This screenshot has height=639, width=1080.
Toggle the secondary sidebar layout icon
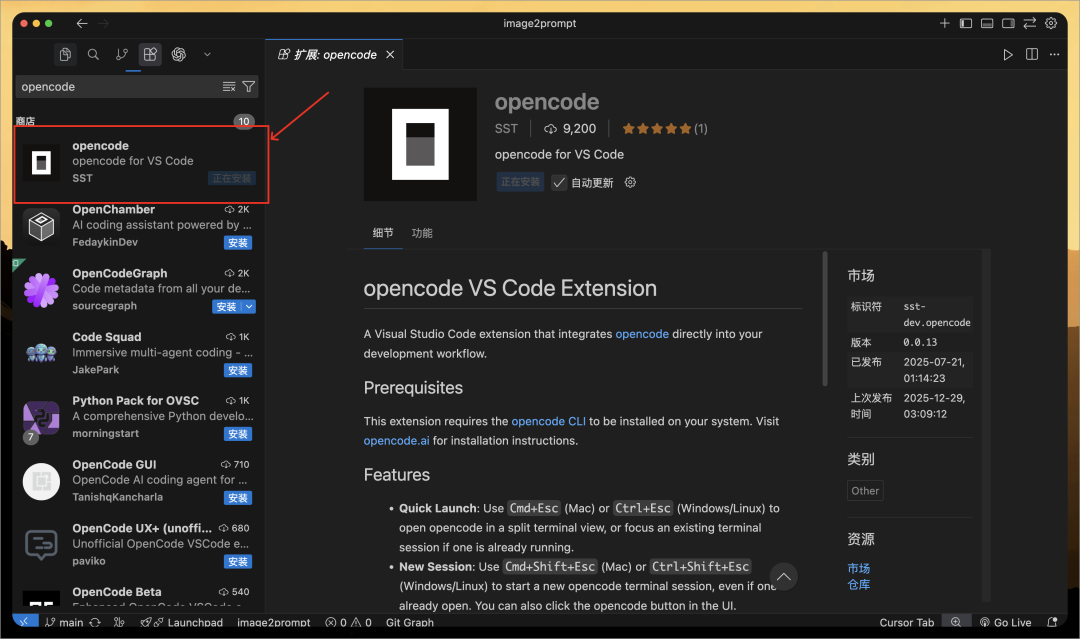[1008, 23]
